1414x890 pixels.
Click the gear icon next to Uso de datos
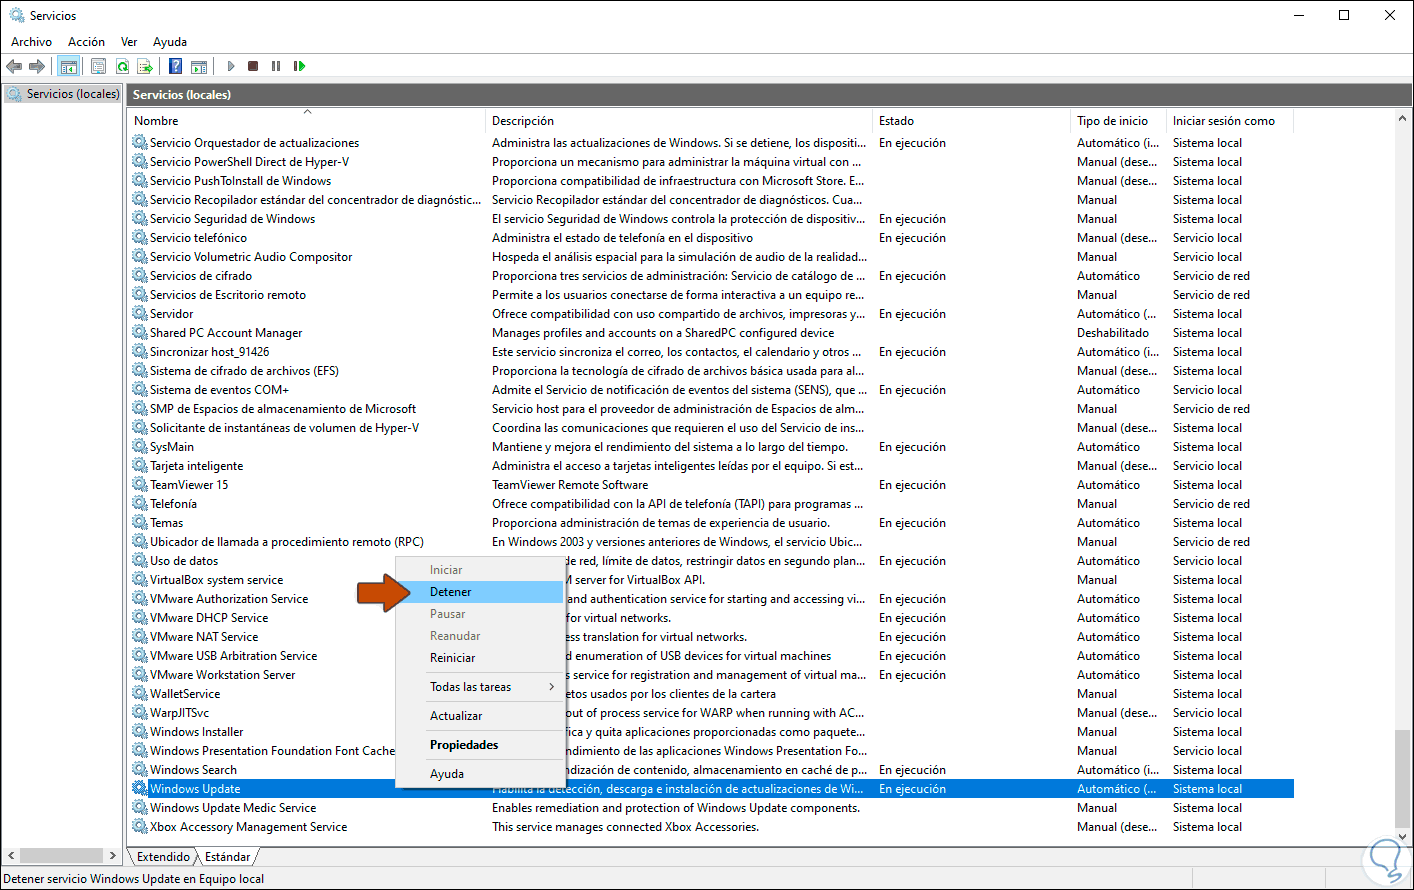coord(140,561)
